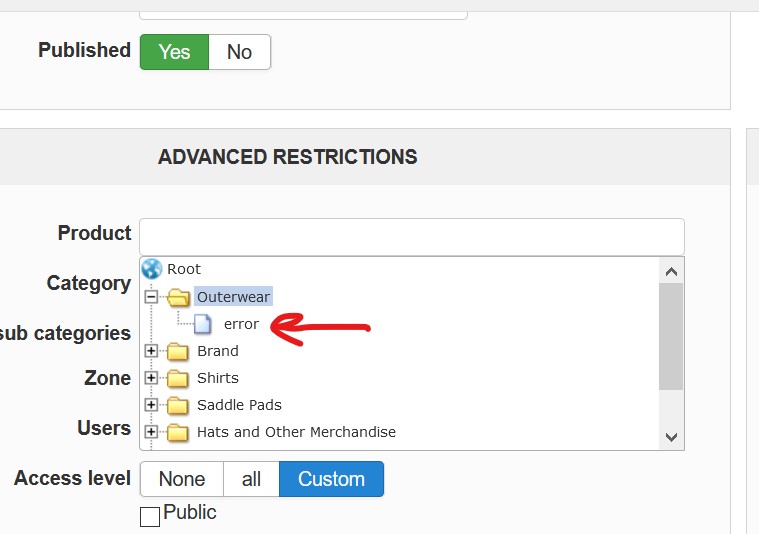Select the error tree item label
Image resolution: width=759 pixels, height=534 pixels.
click(241, 324)
